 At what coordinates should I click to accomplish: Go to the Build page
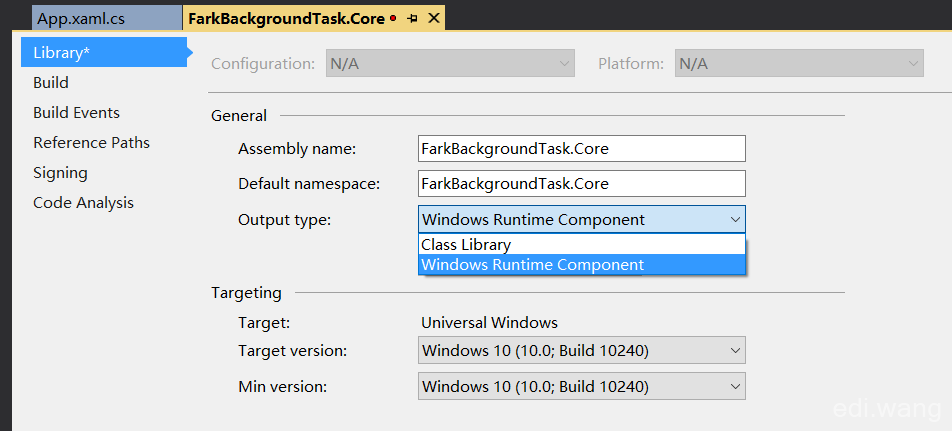[51, 83]
